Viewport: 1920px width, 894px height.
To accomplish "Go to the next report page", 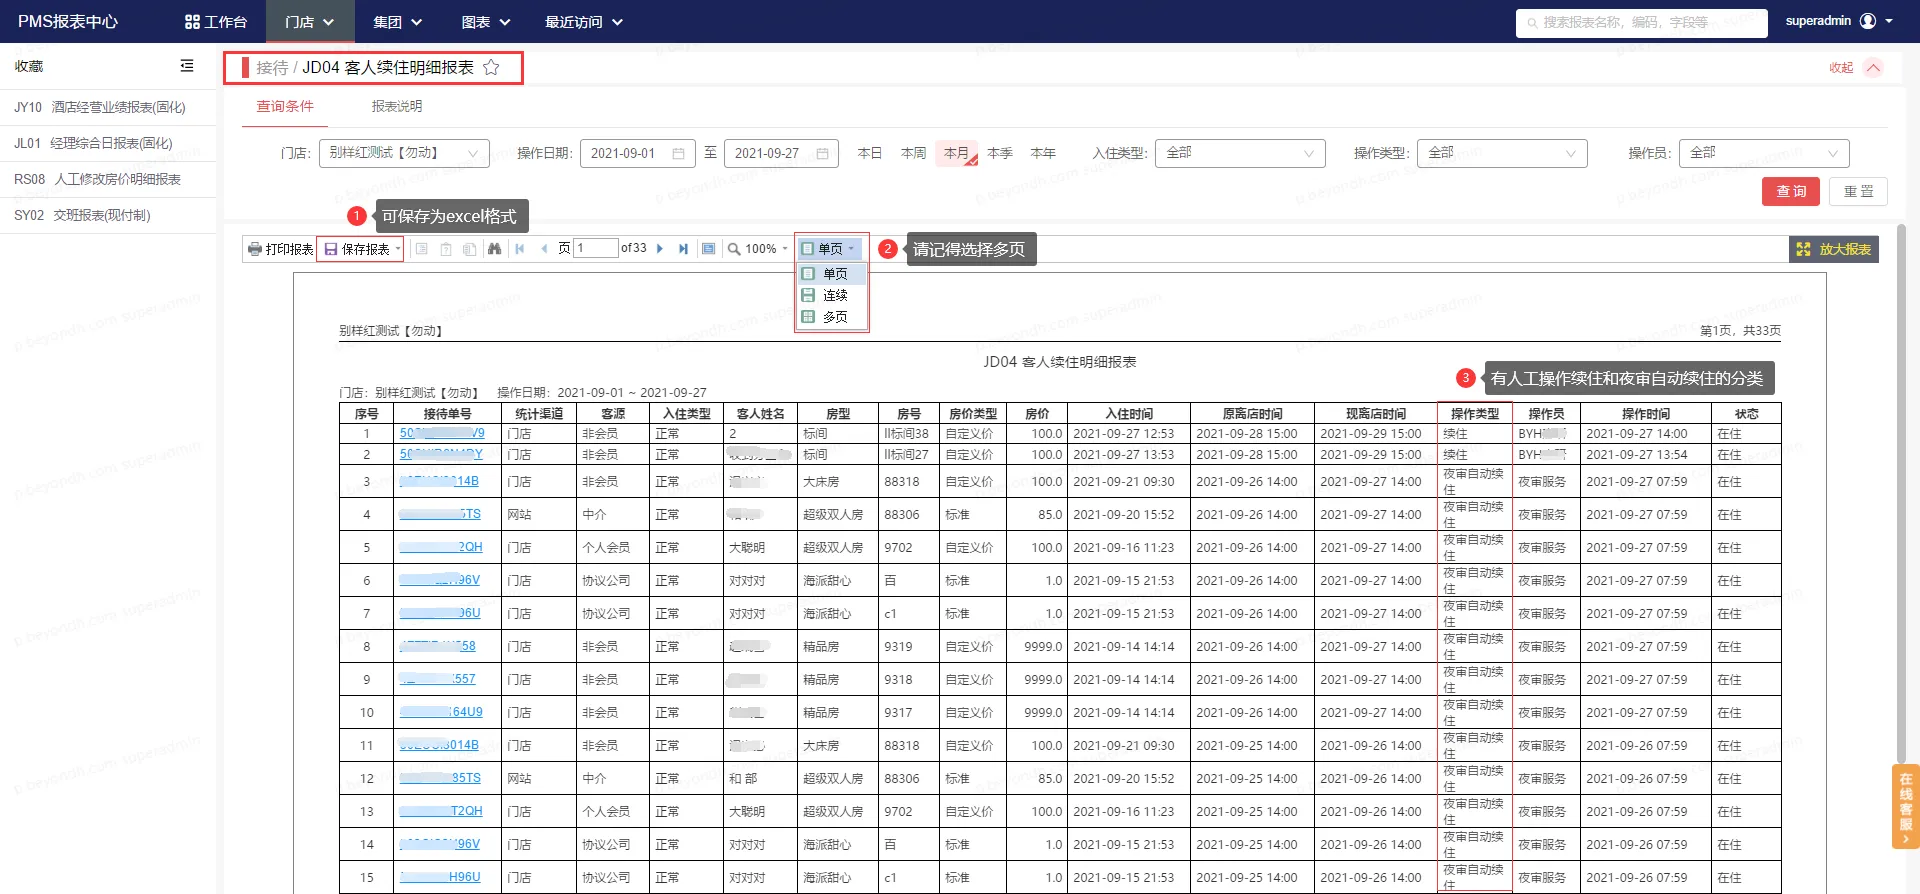I will [x=660, y=249].
